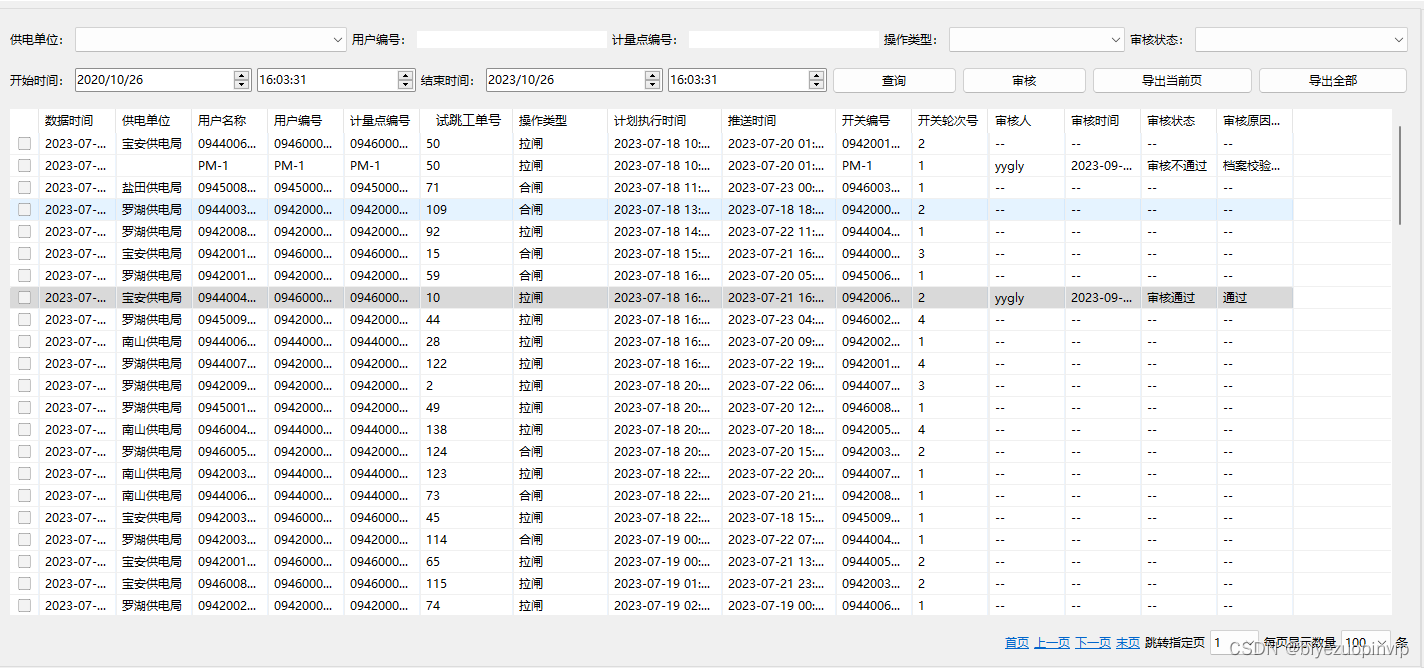The width and height of the screenshot is (1424, 668).
Task: Click the 供电单位 column header
Action: pyautogui.click(x=154, y=120)
